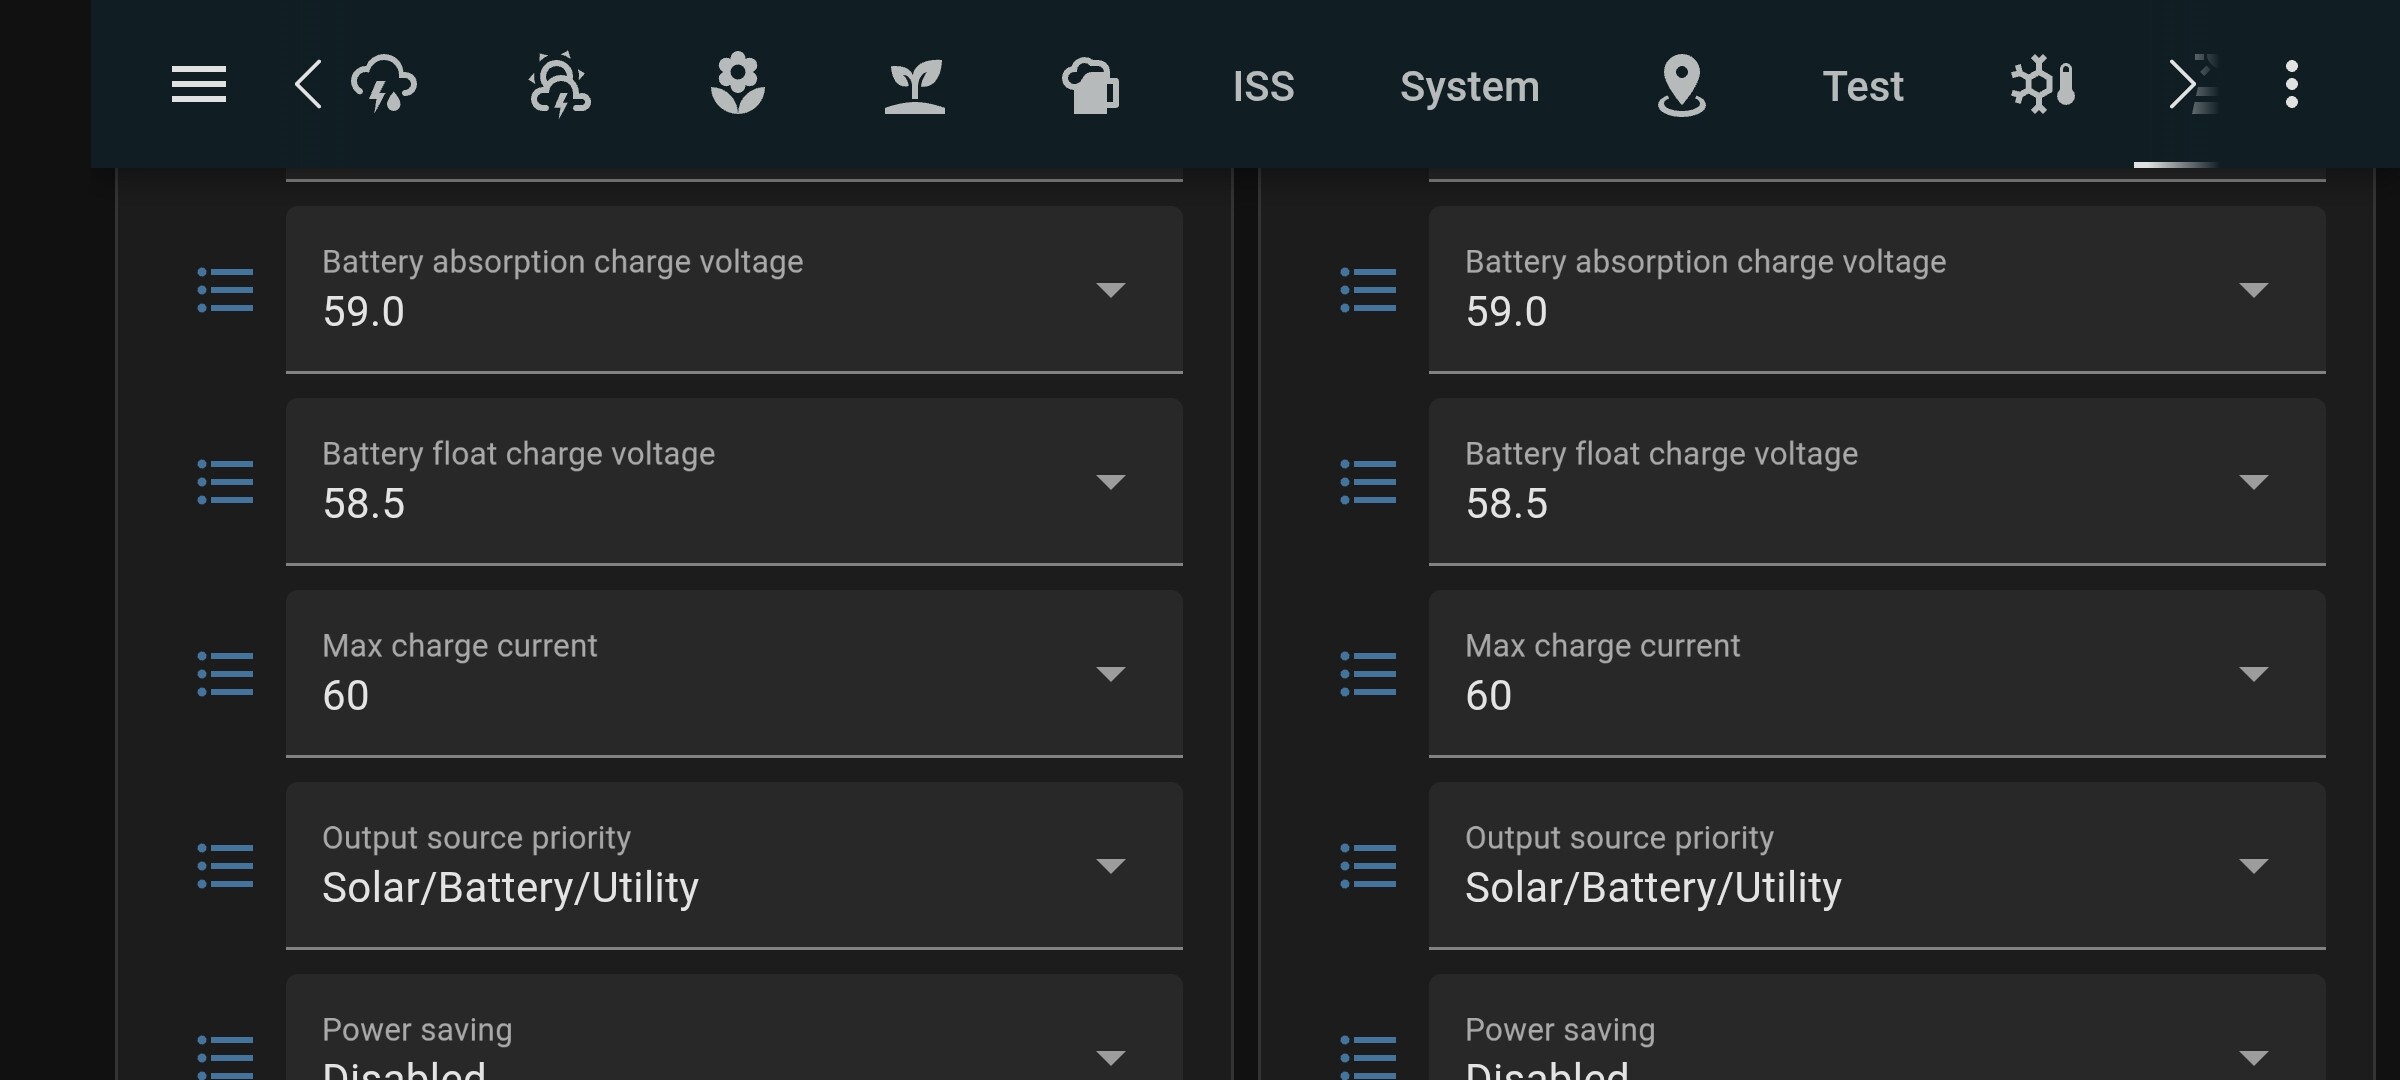
Task: Switch to the sunny thunderstorm tab
Action: pyautogui.click(x=560, y=85)
